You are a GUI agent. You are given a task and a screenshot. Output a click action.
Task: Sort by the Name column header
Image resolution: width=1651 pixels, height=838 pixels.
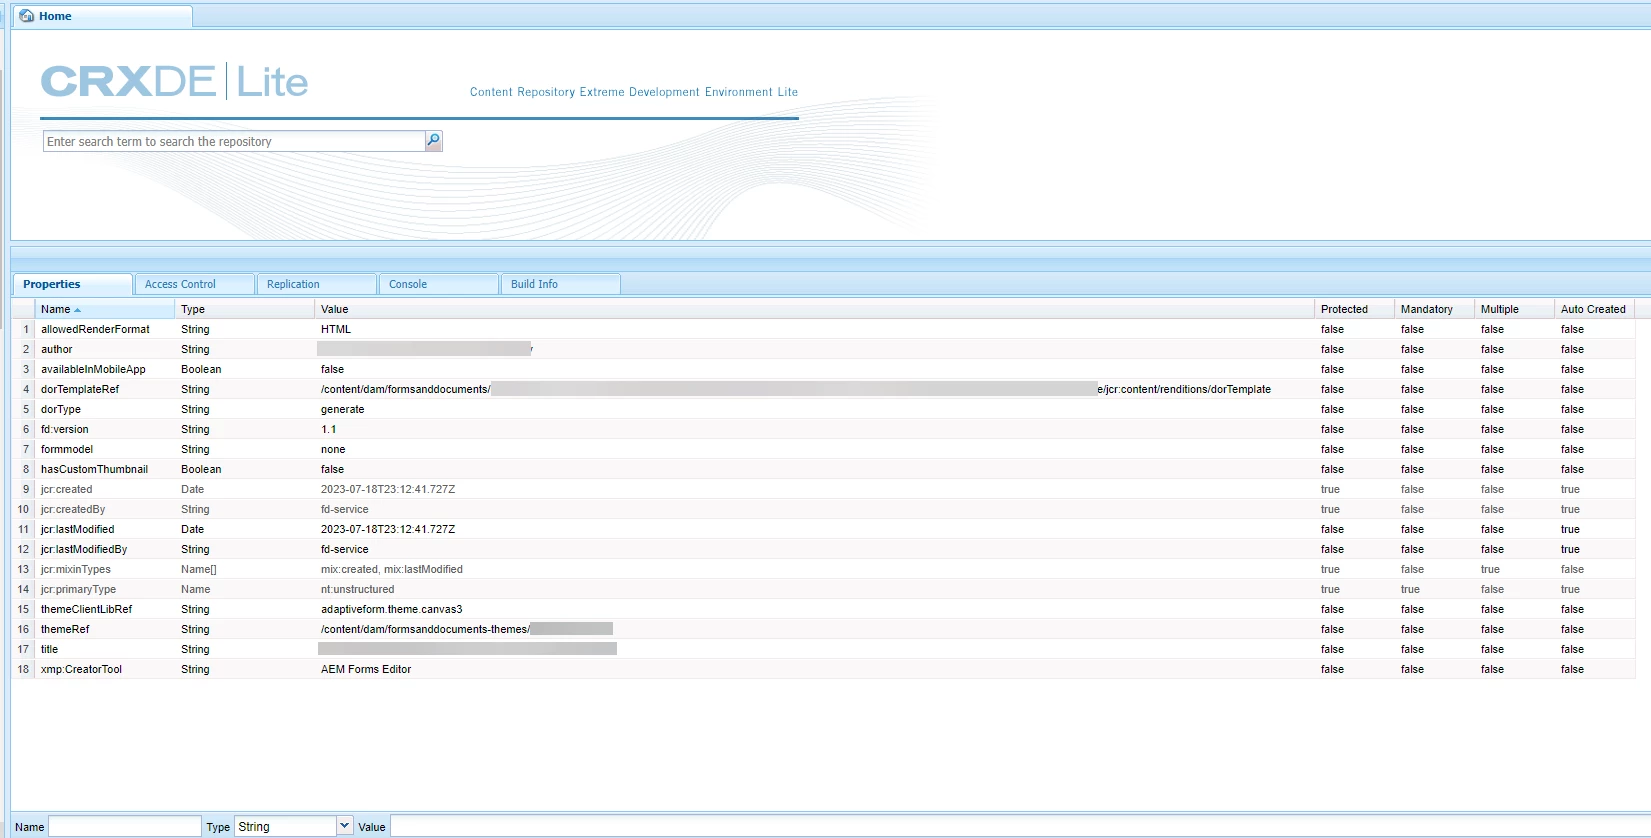click(105, 309)
